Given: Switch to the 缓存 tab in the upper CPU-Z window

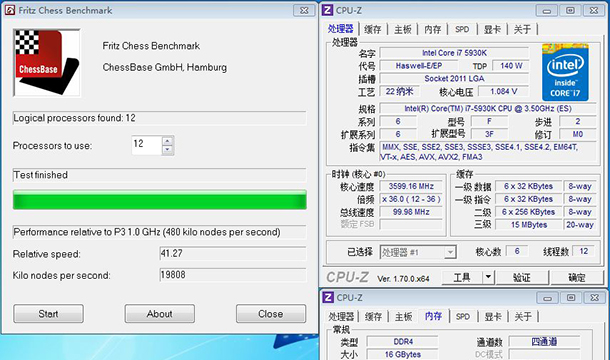Looking at the screenshot, I should (x=372, y=29).
